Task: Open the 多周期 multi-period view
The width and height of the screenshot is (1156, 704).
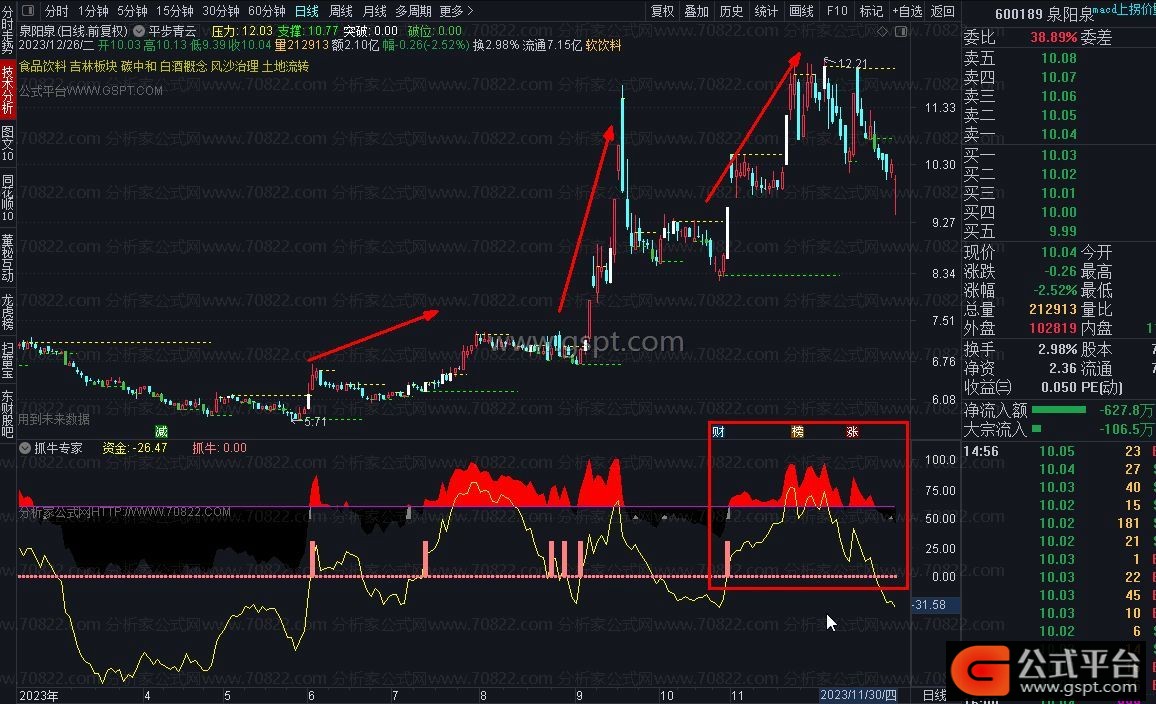Action: pyautogui.click(x=414, y=11)
